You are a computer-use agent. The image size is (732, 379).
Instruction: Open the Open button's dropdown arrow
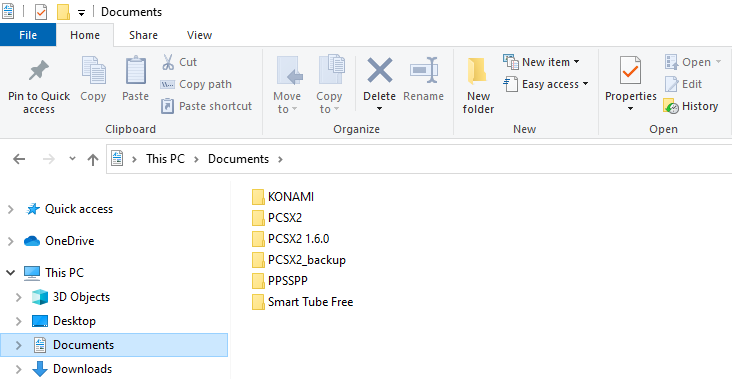click(718, 62)
